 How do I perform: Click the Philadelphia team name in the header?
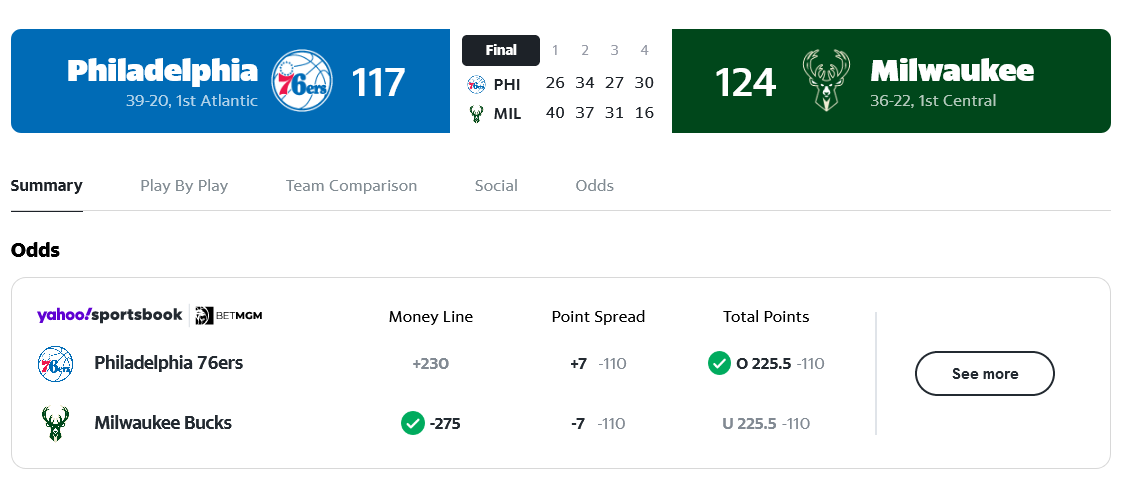coord(162,71)
